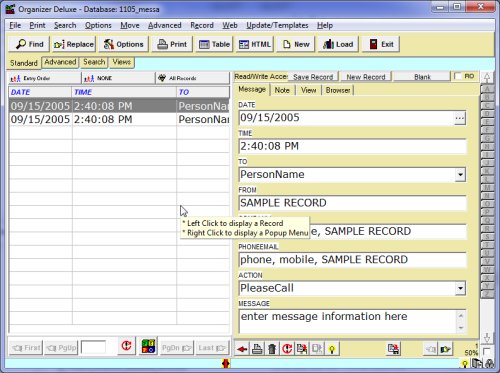
Task: Click the MESSAGE box scroll up arrow
Action: click(461, 315)
